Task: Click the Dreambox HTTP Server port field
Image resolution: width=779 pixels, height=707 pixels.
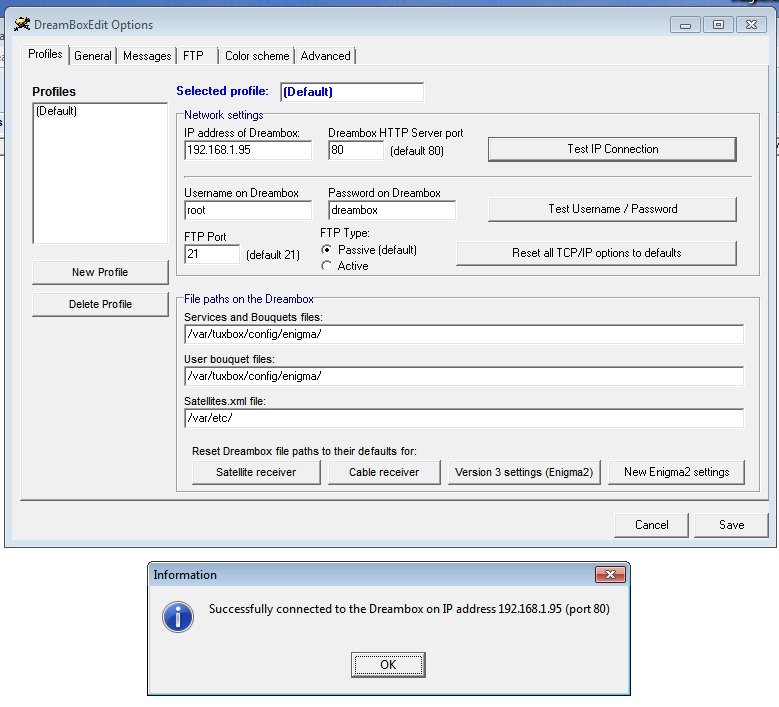Action: (x=356, y=150)
